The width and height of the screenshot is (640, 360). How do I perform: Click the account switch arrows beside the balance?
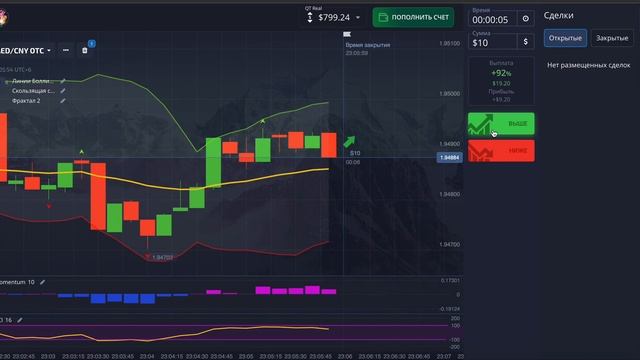[x=310, y=18]
